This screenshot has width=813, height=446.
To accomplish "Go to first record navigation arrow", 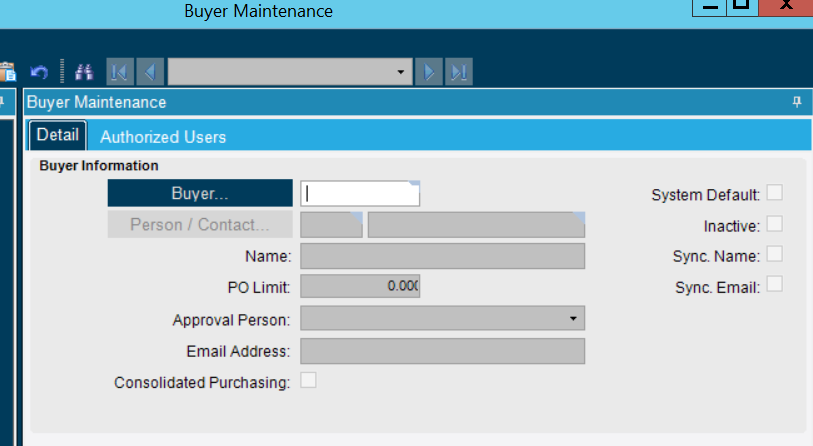I will click(120, 72).
